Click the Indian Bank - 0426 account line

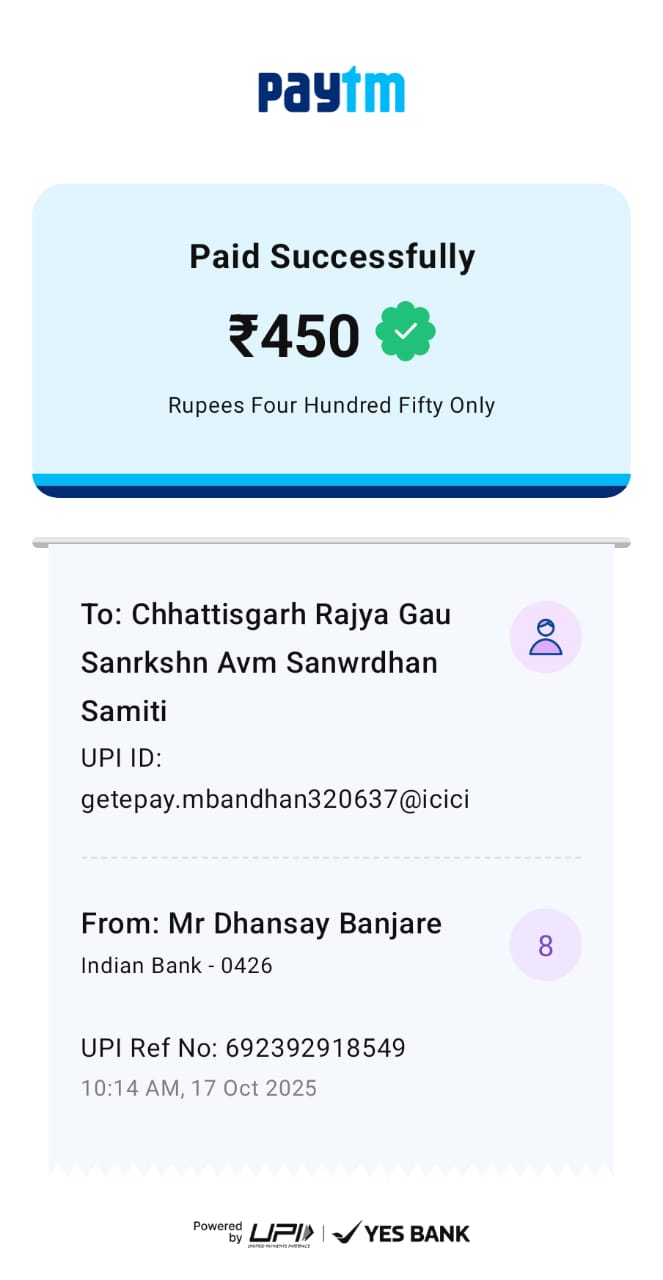pos(176,966)
